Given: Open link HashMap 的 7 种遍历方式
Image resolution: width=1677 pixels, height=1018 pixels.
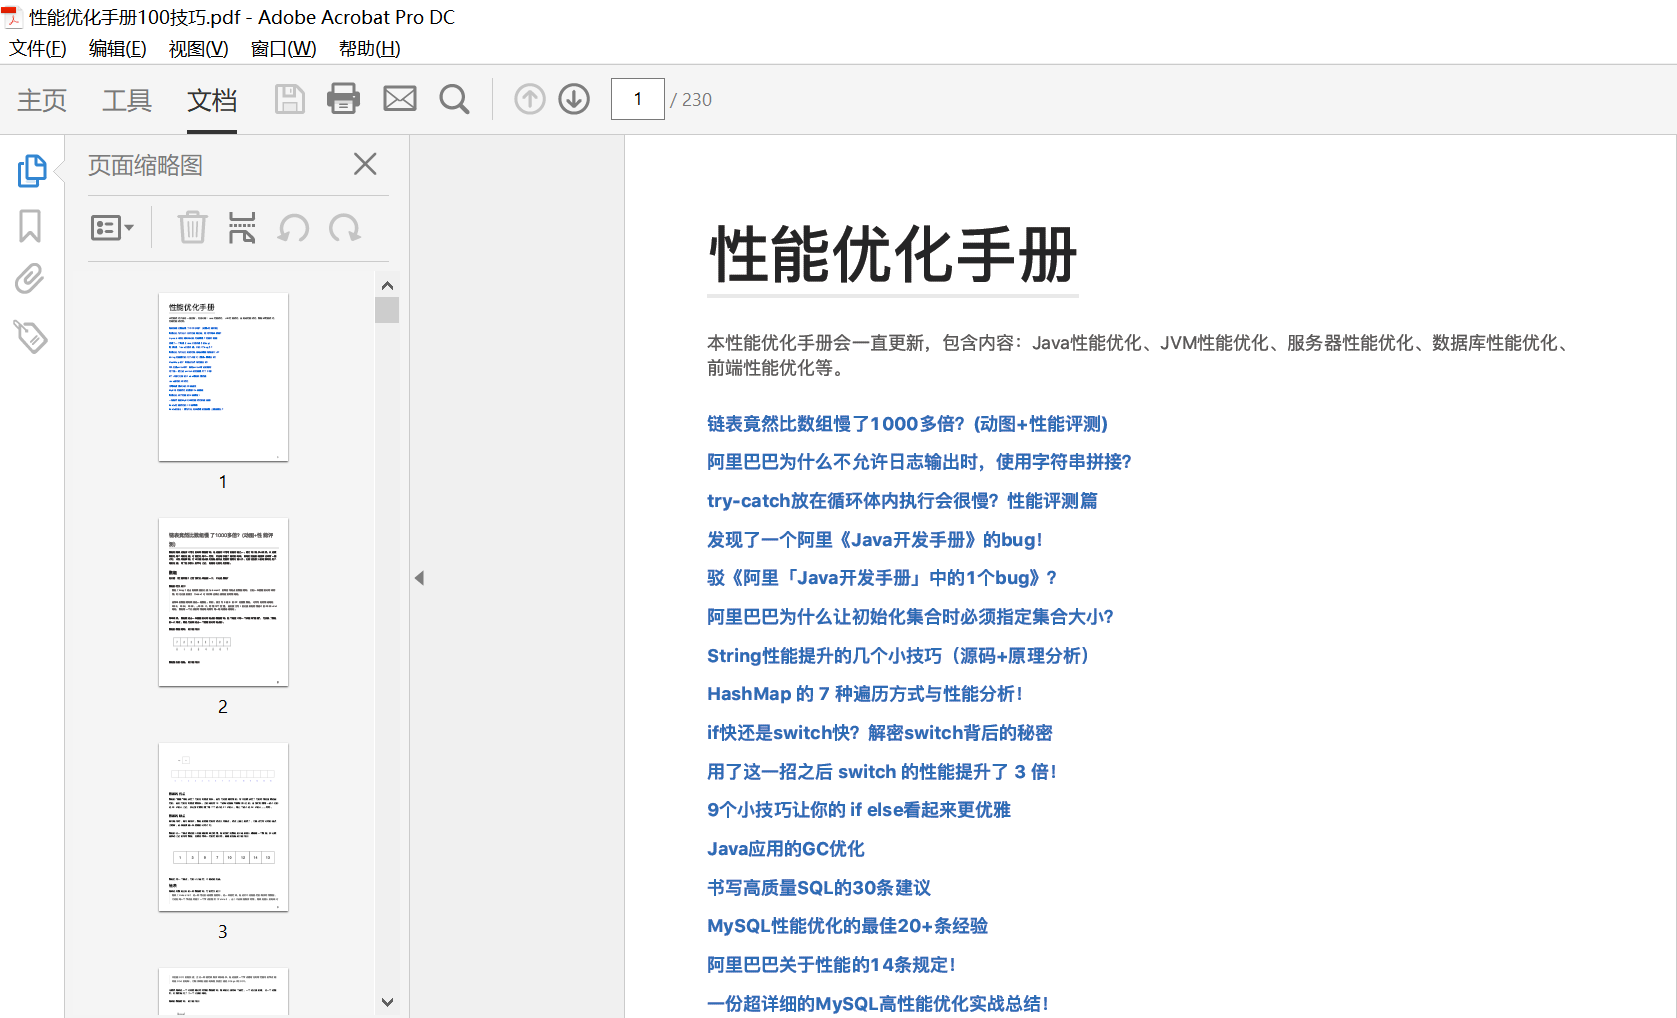Looking at the screenshot, I should click(865, 694).
